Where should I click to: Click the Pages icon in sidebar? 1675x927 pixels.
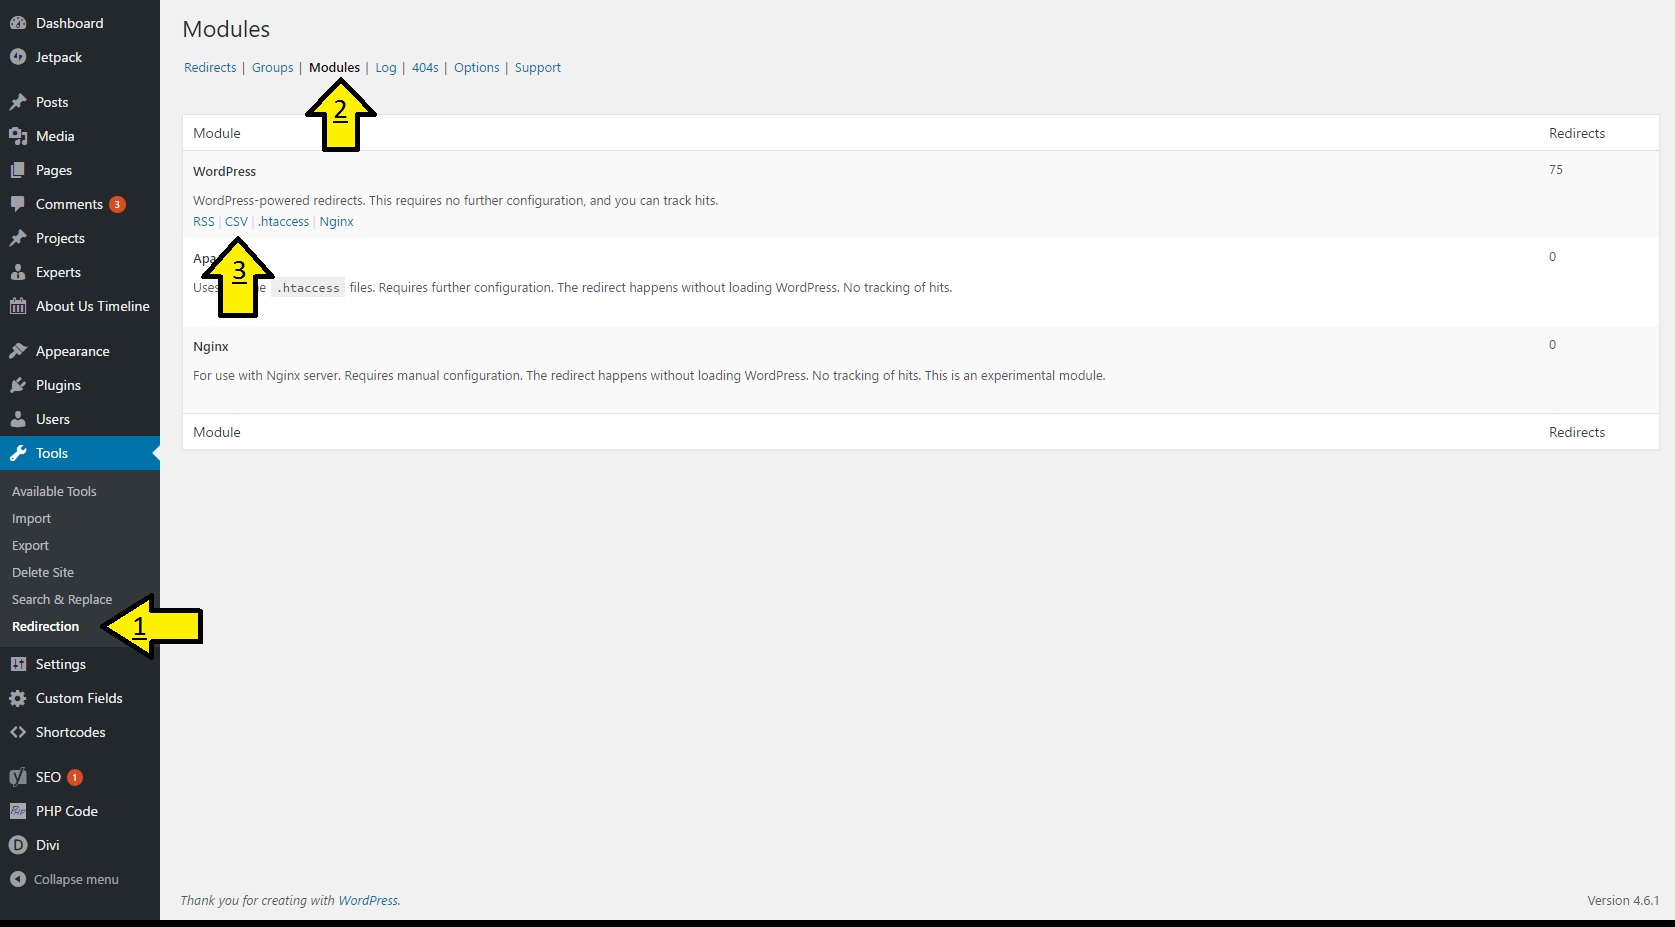tap(18, 170)
